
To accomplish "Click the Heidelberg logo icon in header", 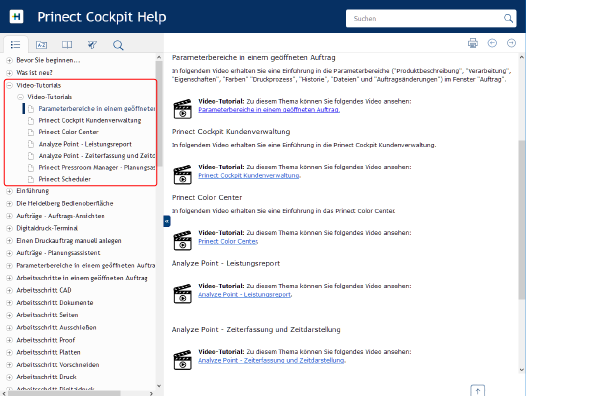I will coord(16,17).
